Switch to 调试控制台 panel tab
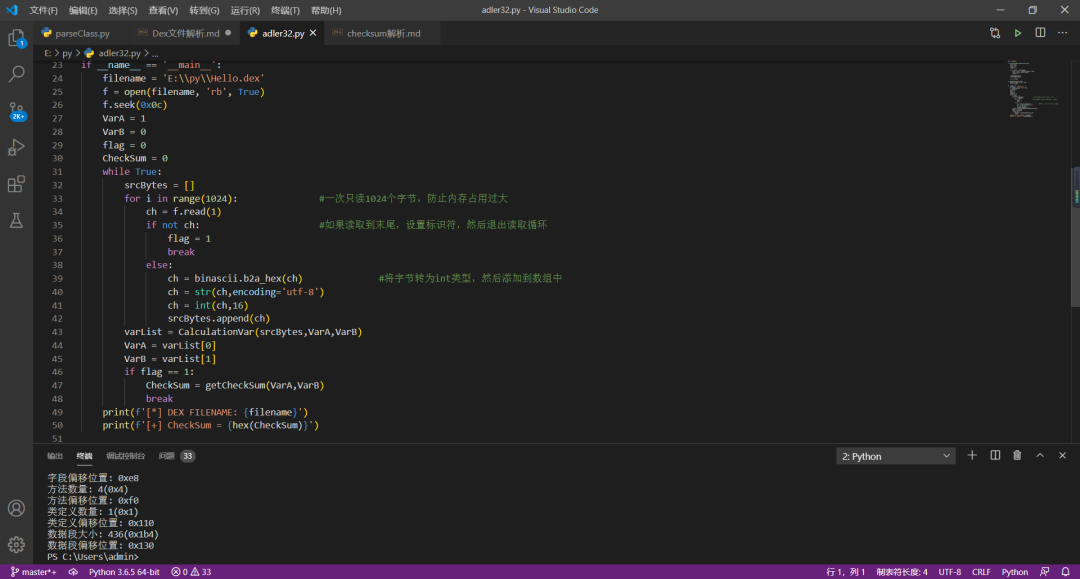1080x579 pixels. (x=125, y=456)
